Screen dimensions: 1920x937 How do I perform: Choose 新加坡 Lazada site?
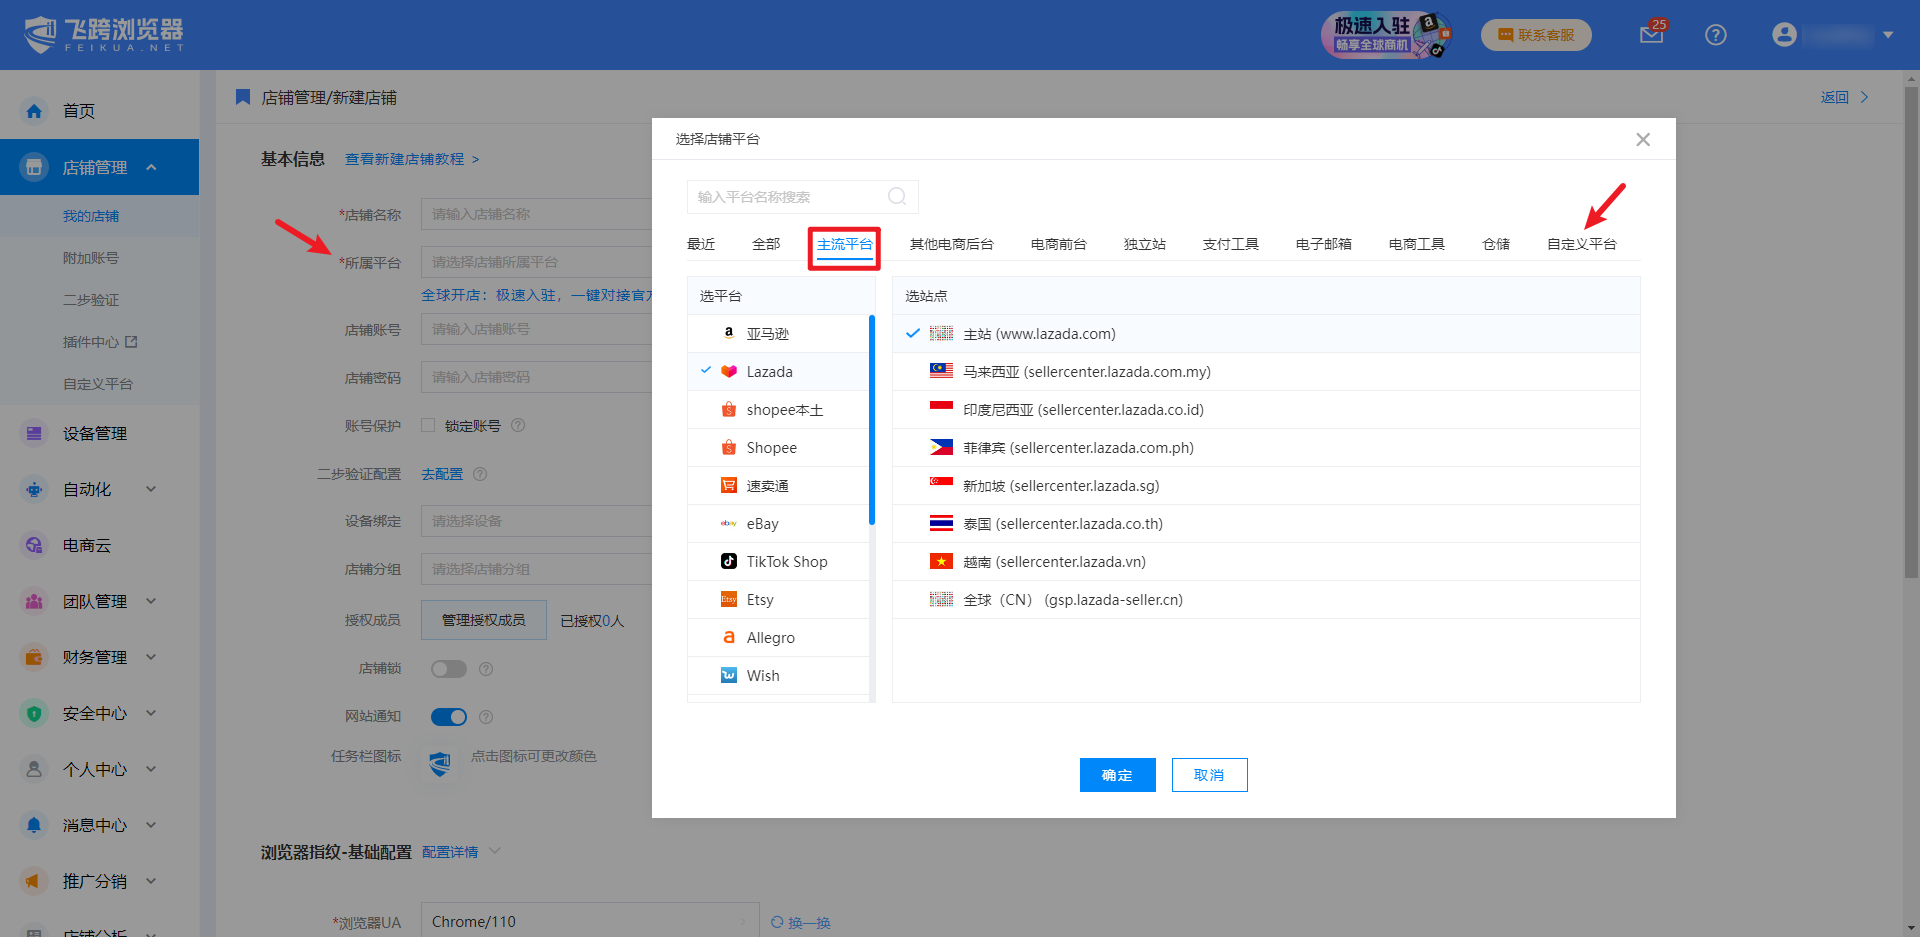[1266, 486]
